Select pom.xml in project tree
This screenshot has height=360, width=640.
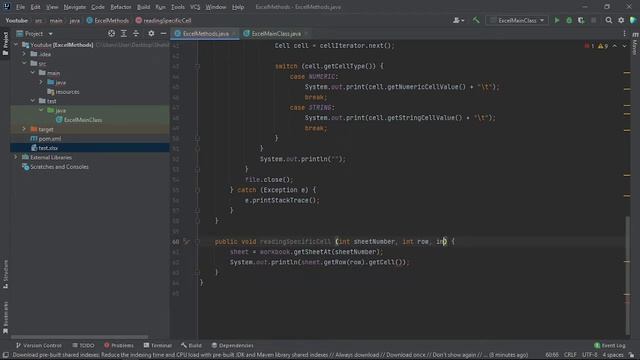click(x=50, y=139)
